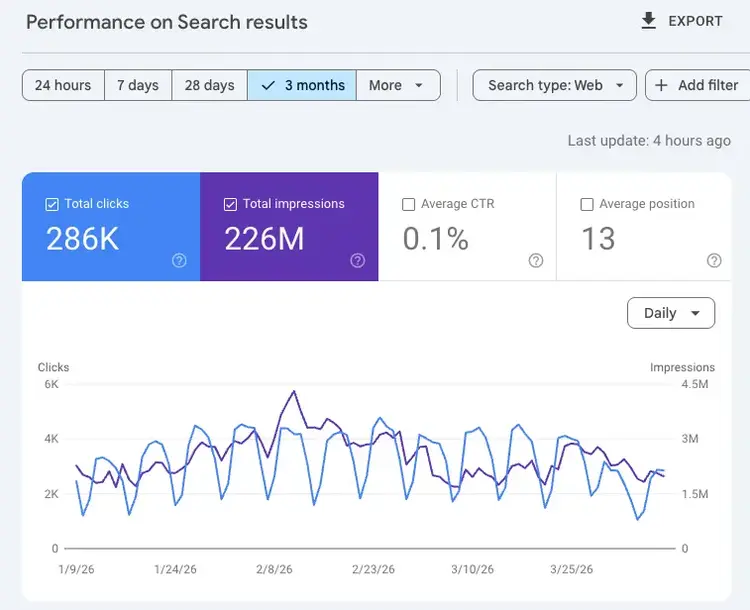Click the EXPORT button label

(695, 22)
